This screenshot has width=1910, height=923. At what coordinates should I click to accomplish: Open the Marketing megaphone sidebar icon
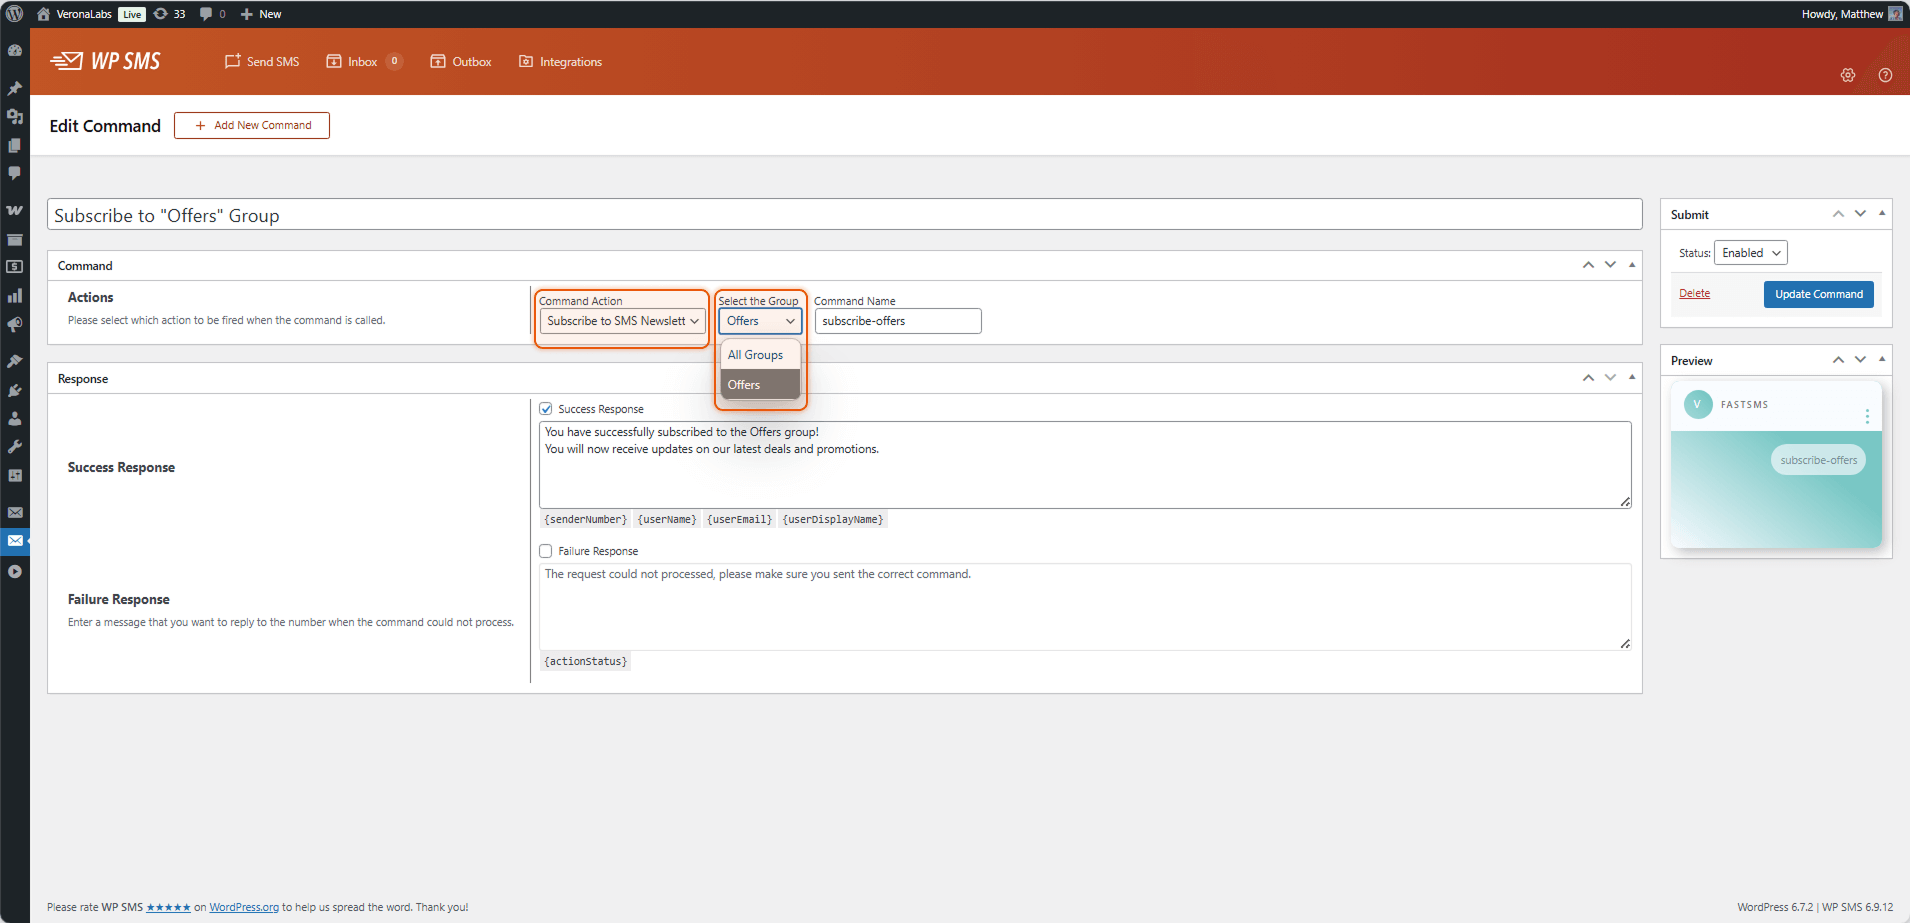tap(15, 325)
